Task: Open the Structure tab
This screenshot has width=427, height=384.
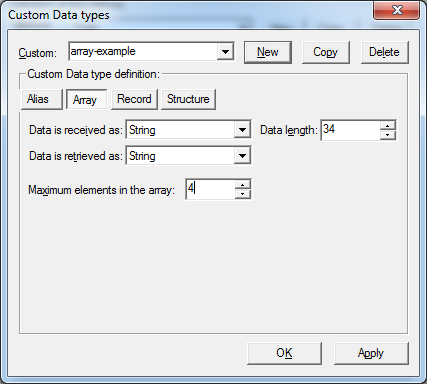Action: pyautogui.click(x=188, y=99)
